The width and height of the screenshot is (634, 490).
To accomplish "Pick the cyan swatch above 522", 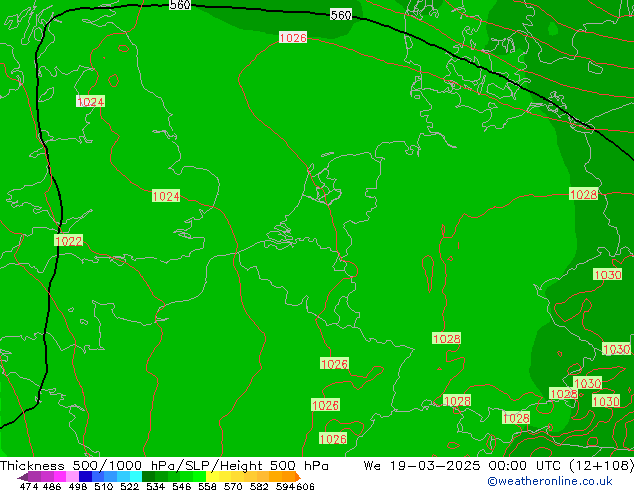I will tap(136, 477).
